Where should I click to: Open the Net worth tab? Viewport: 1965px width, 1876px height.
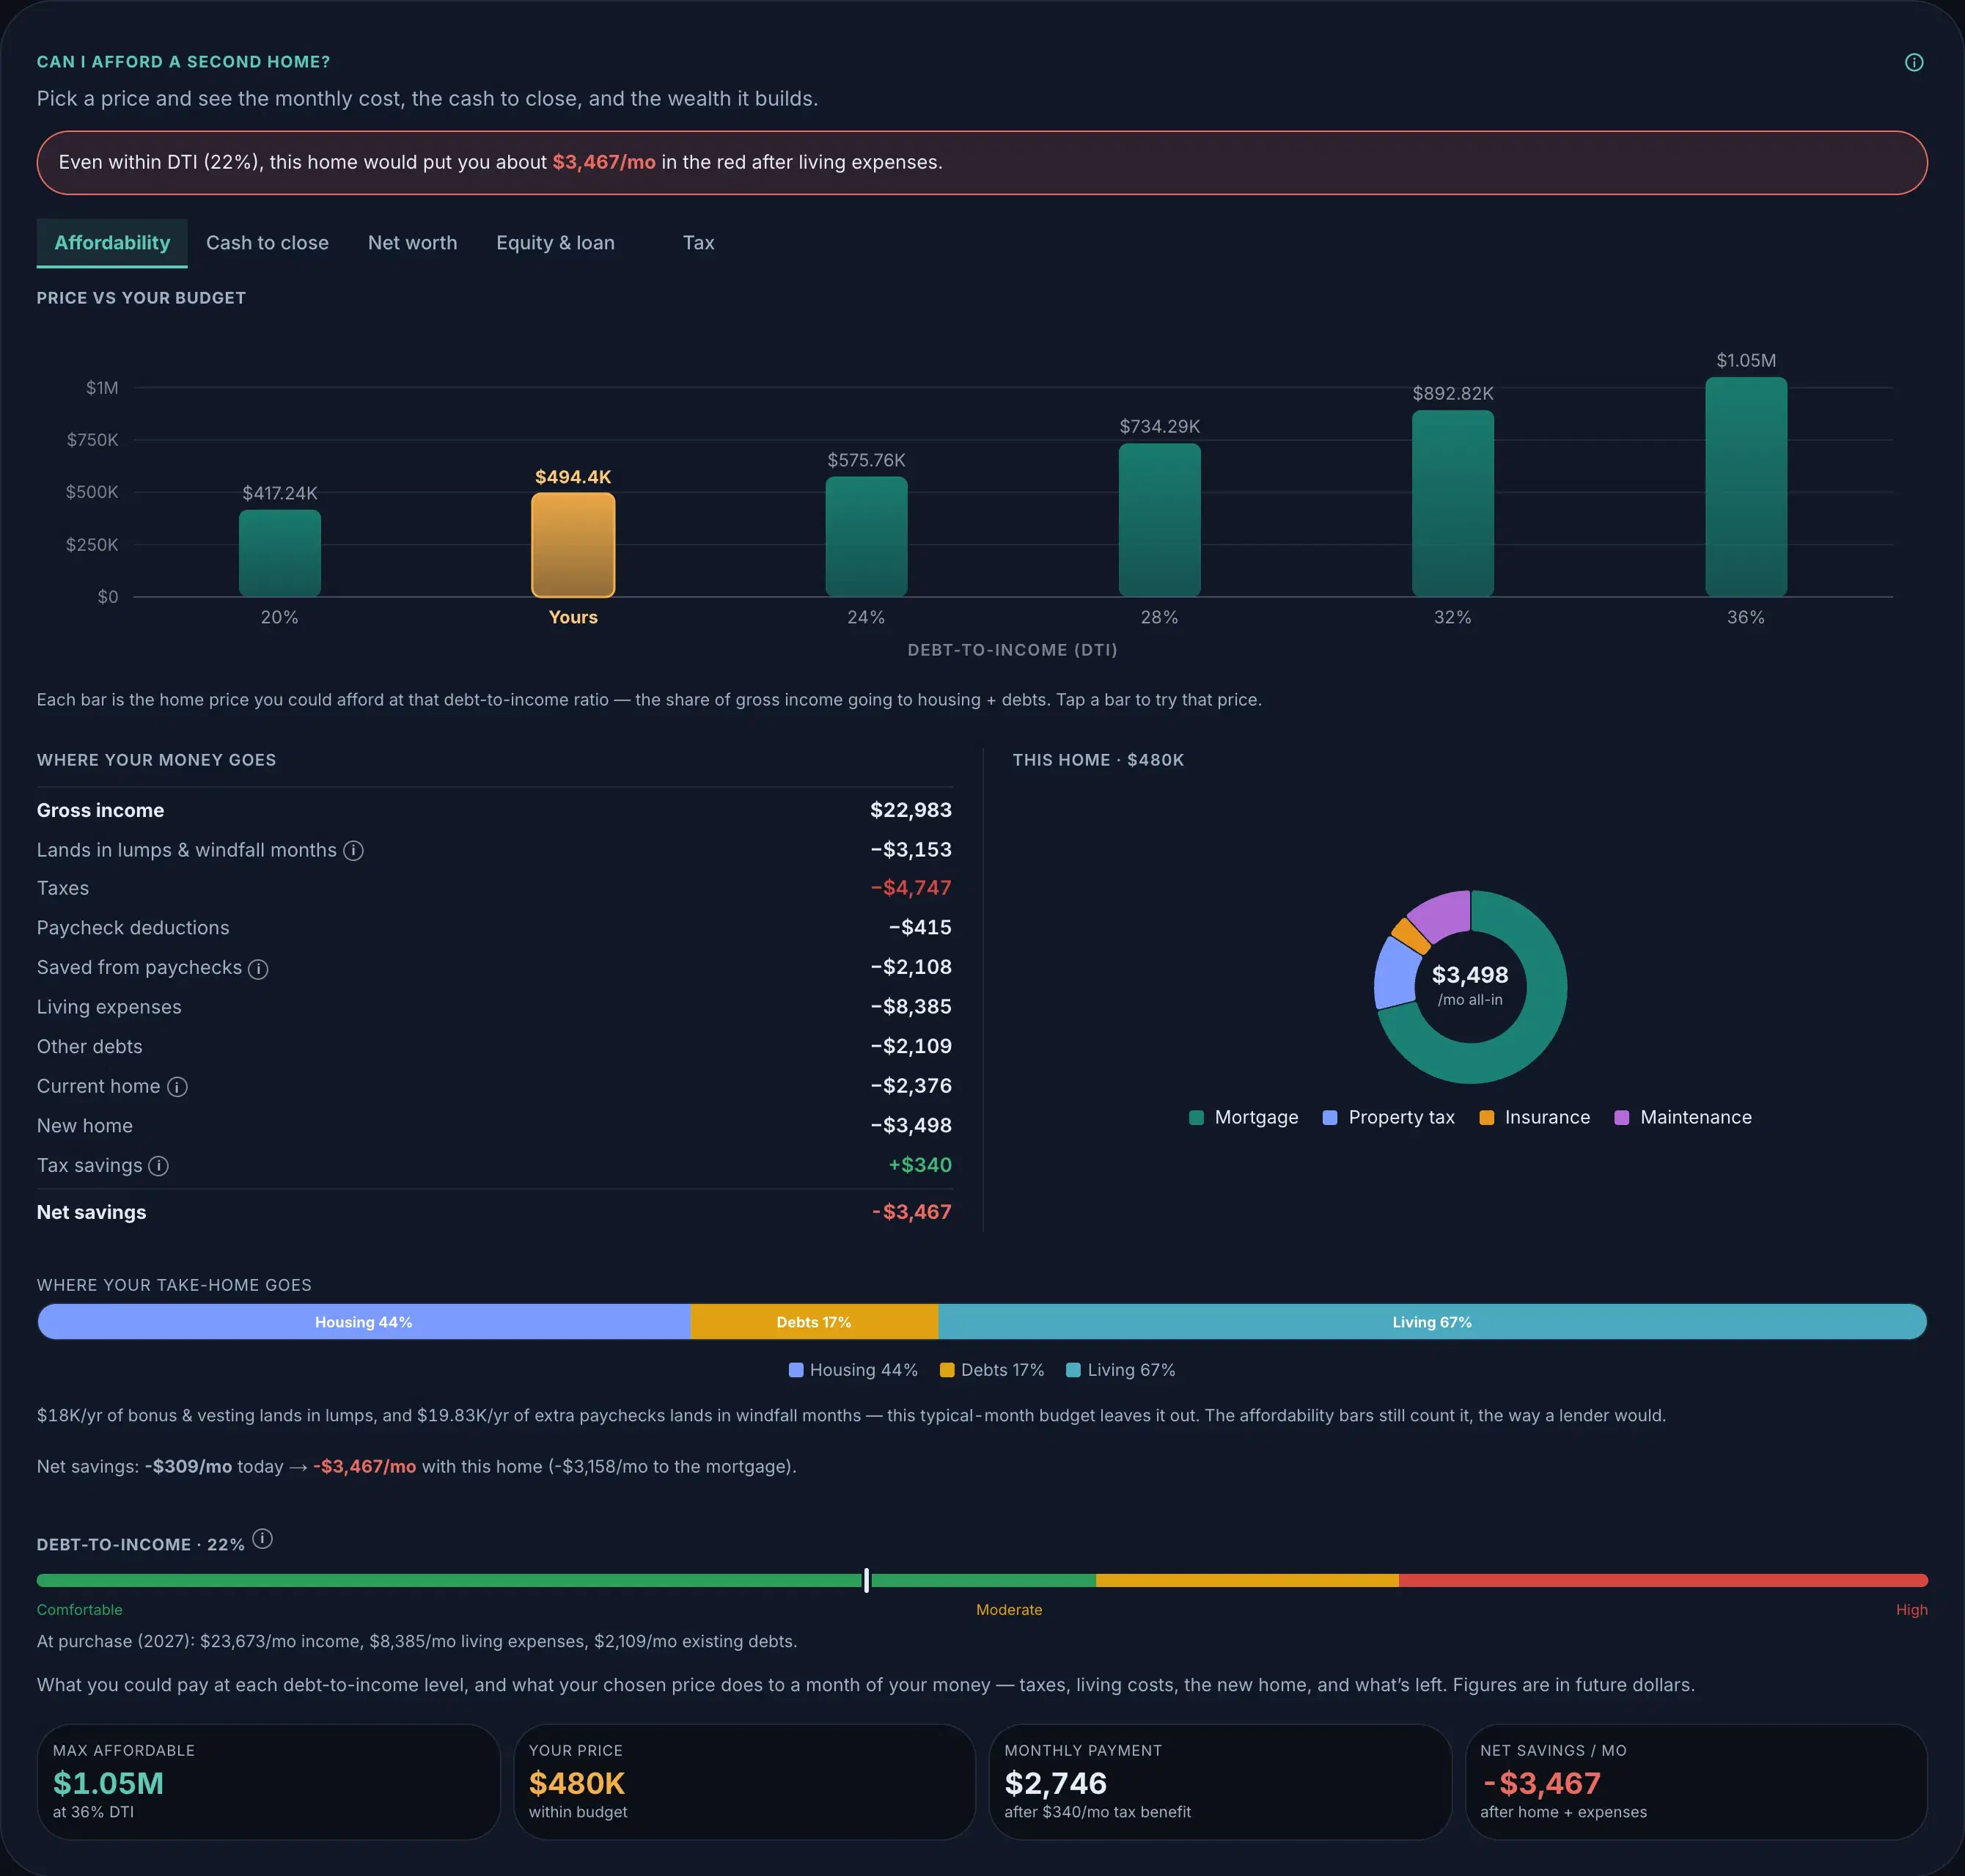pos(412,243)
